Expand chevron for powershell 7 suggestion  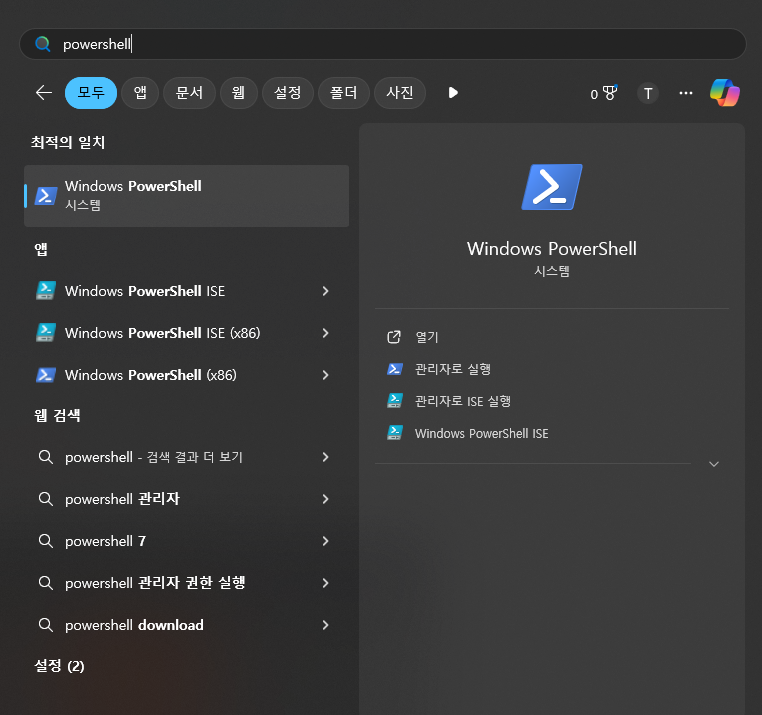click(325, 541)
